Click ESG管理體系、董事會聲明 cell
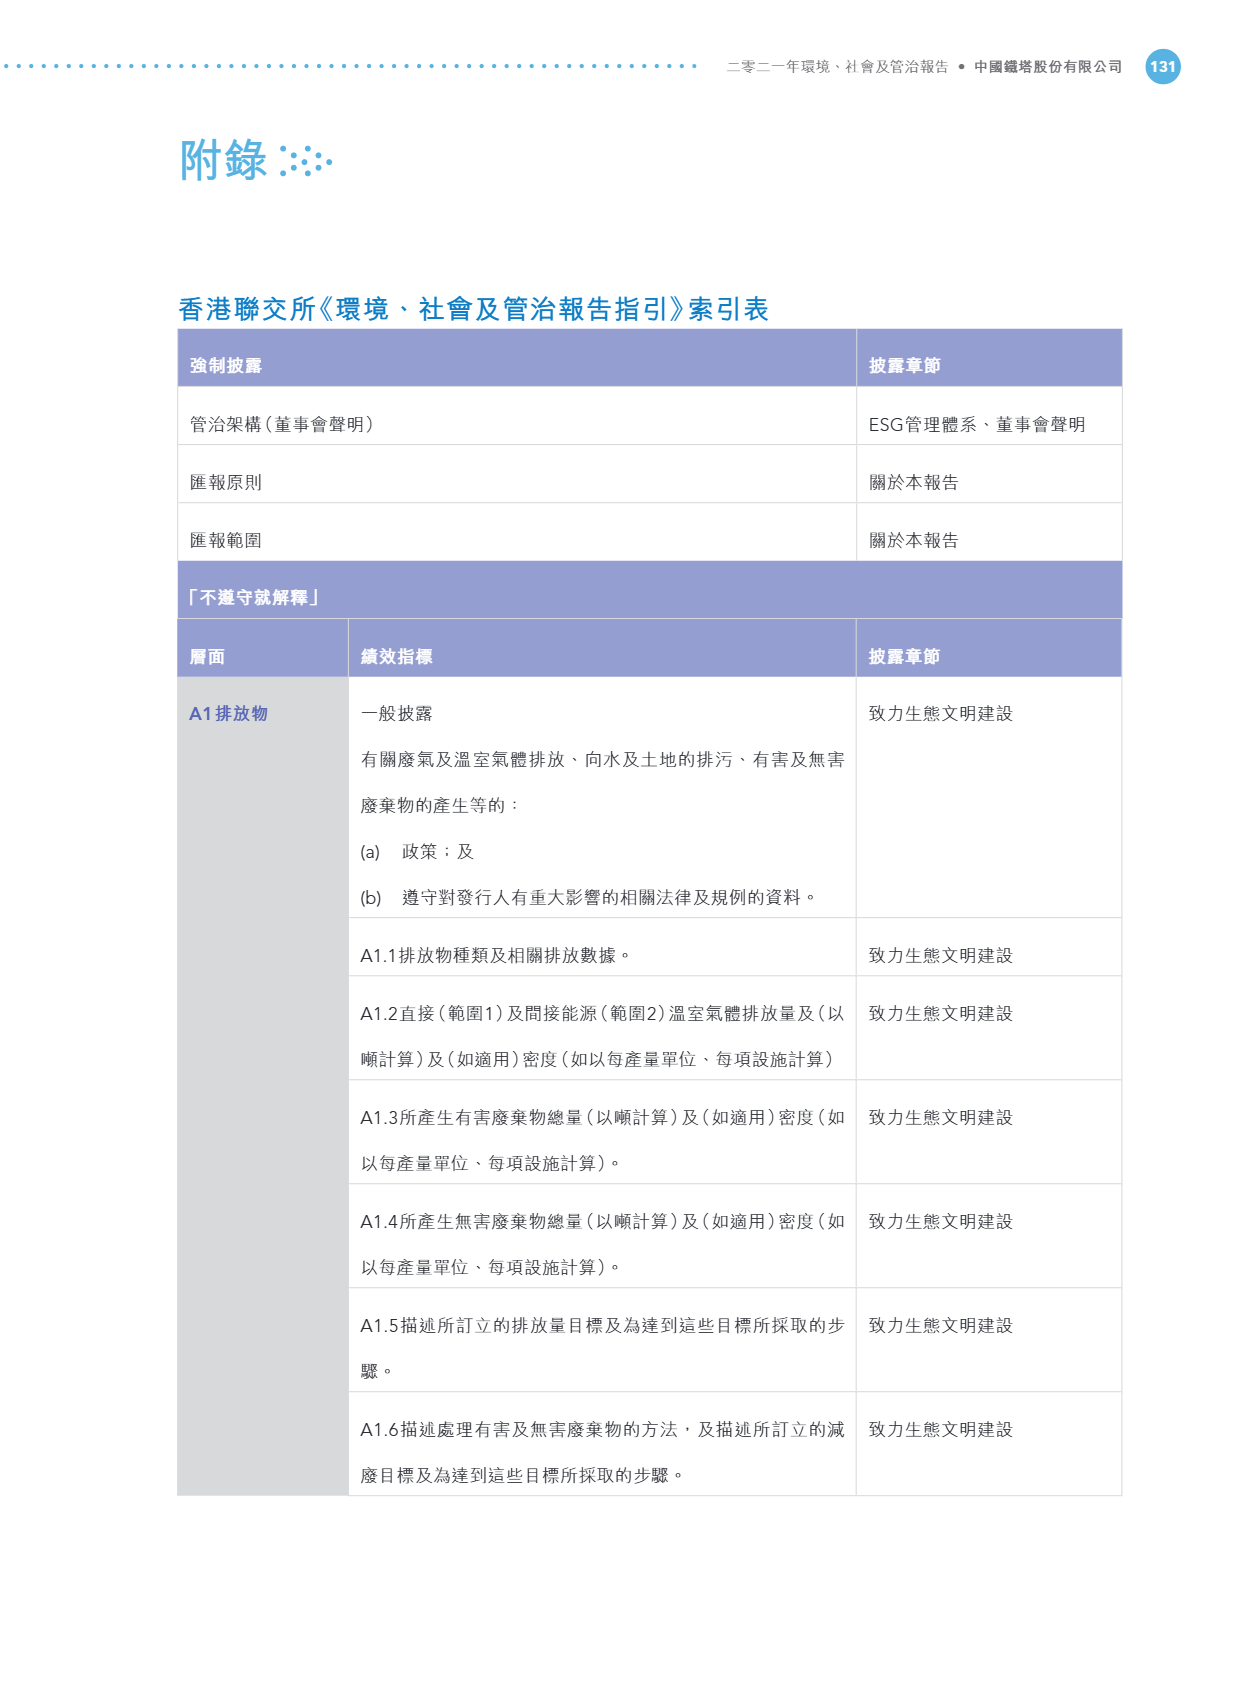Screen dimensions: 1240x1682 976,424
